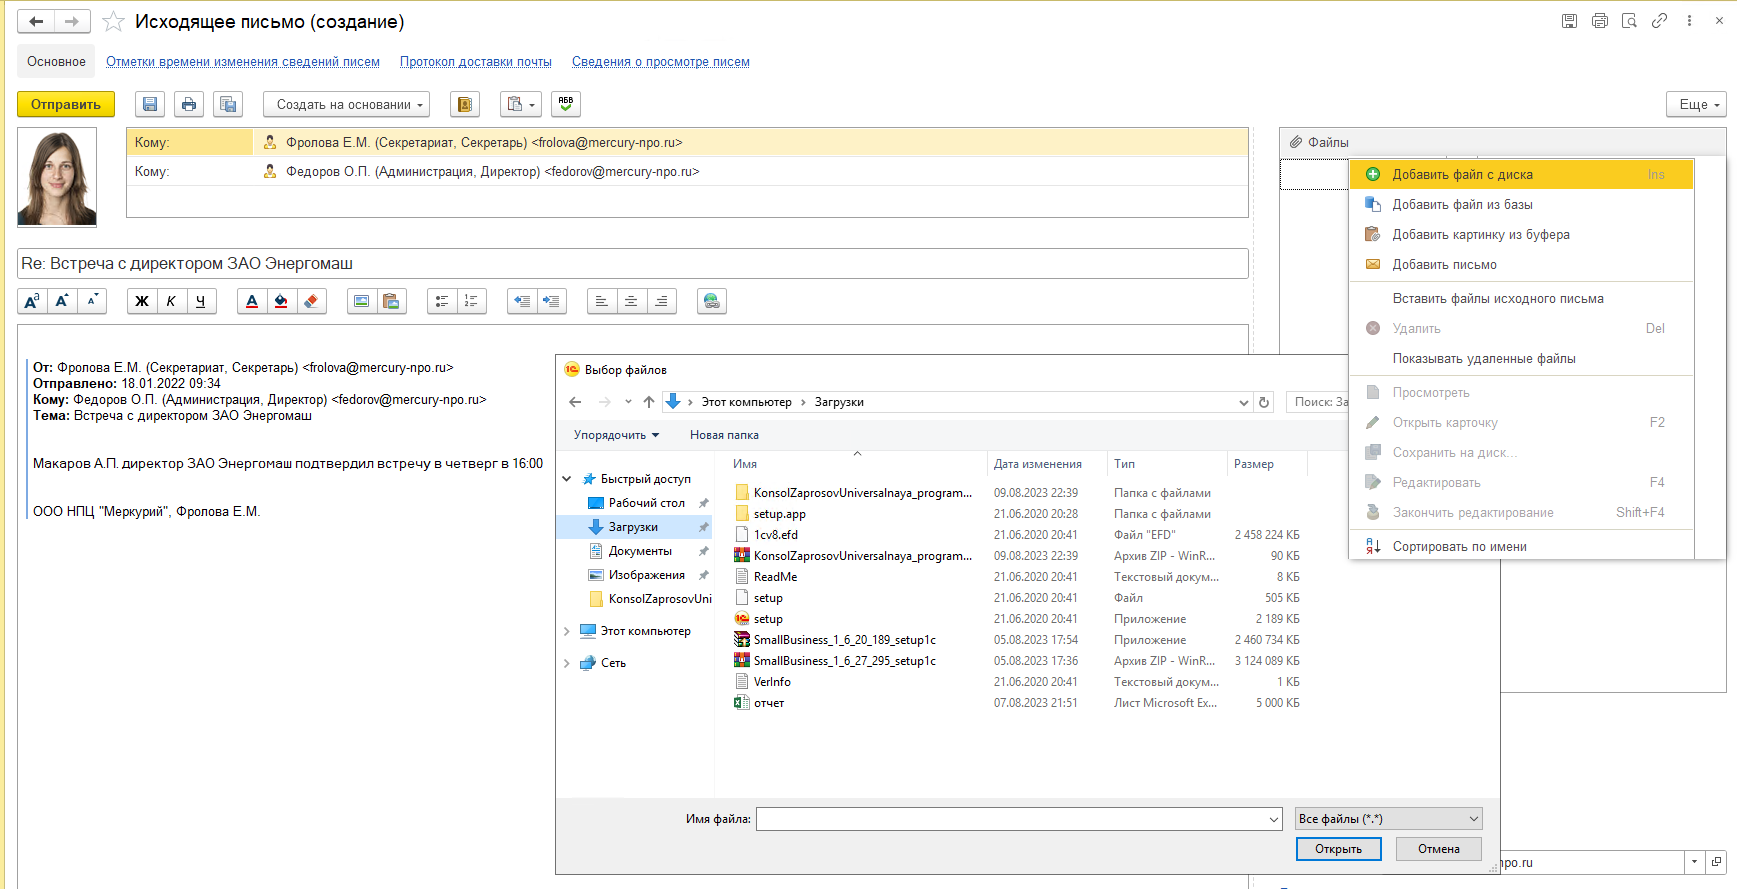Viewport: 1737px width, 889px height.
Task: Toggle underline formatting (Ч)
Action: (201, 301)
